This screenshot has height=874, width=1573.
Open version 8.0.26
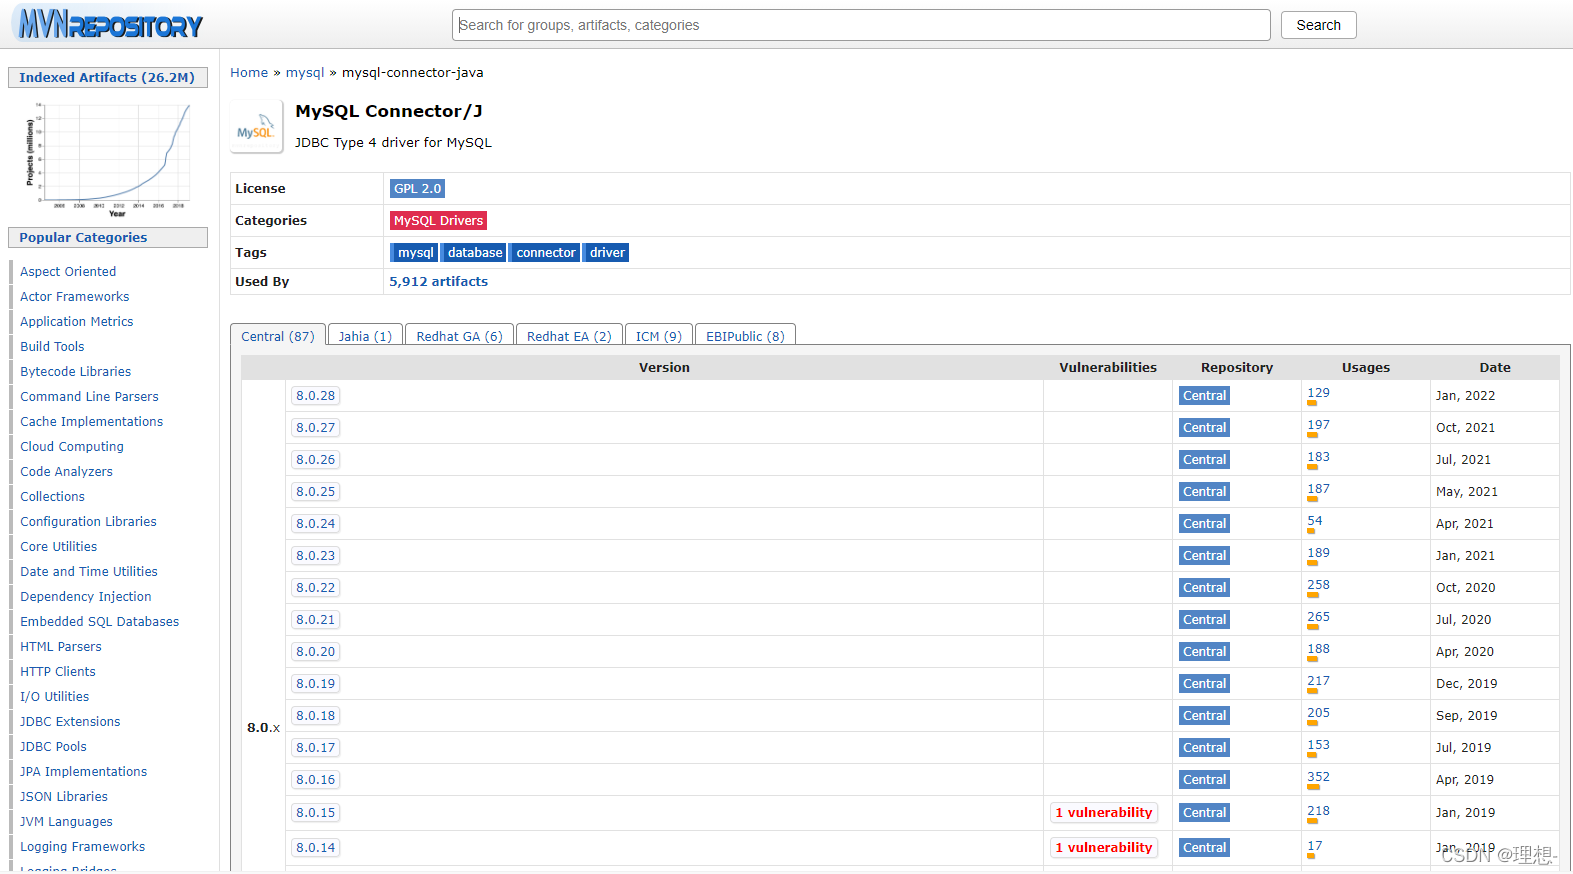coord(315,460)
